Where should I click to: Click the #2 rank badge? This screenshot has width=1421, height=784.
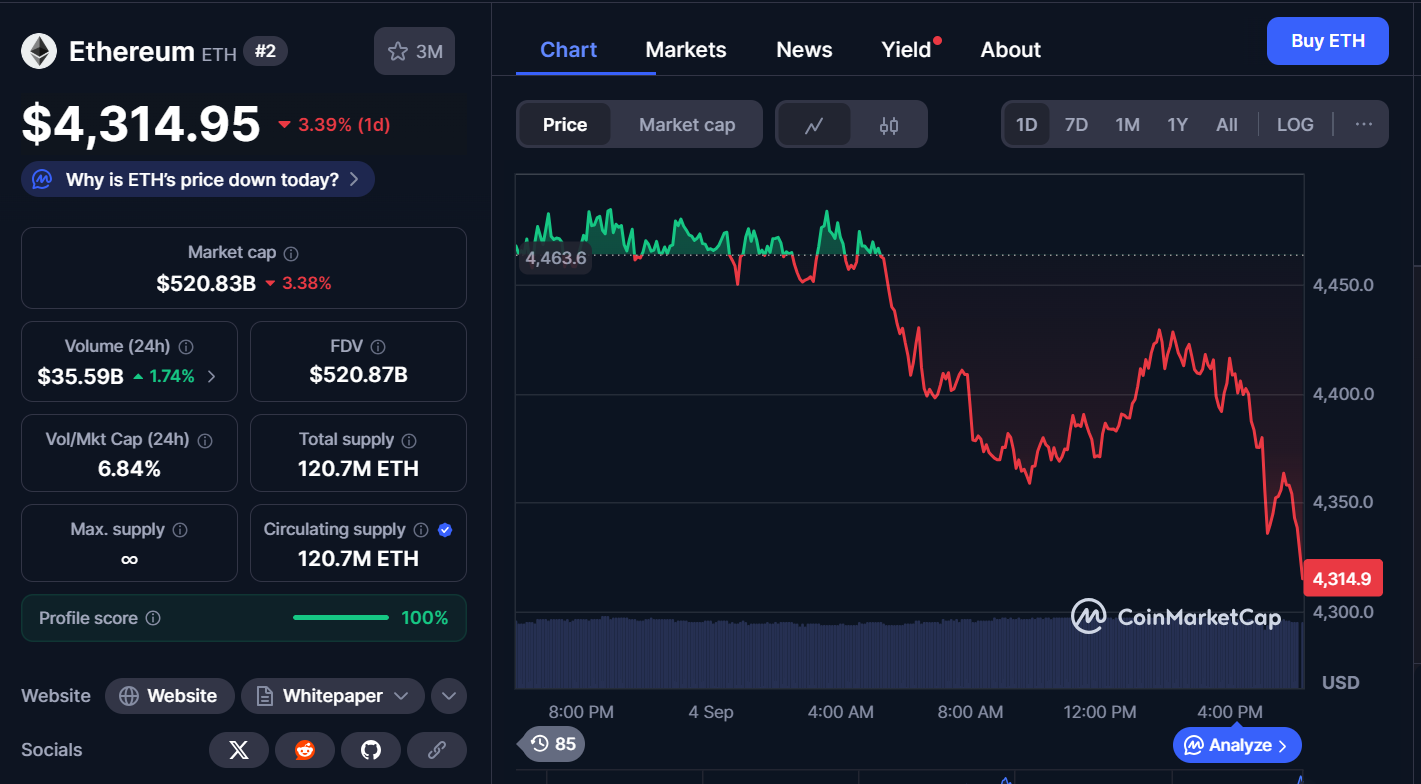[265, 51]
